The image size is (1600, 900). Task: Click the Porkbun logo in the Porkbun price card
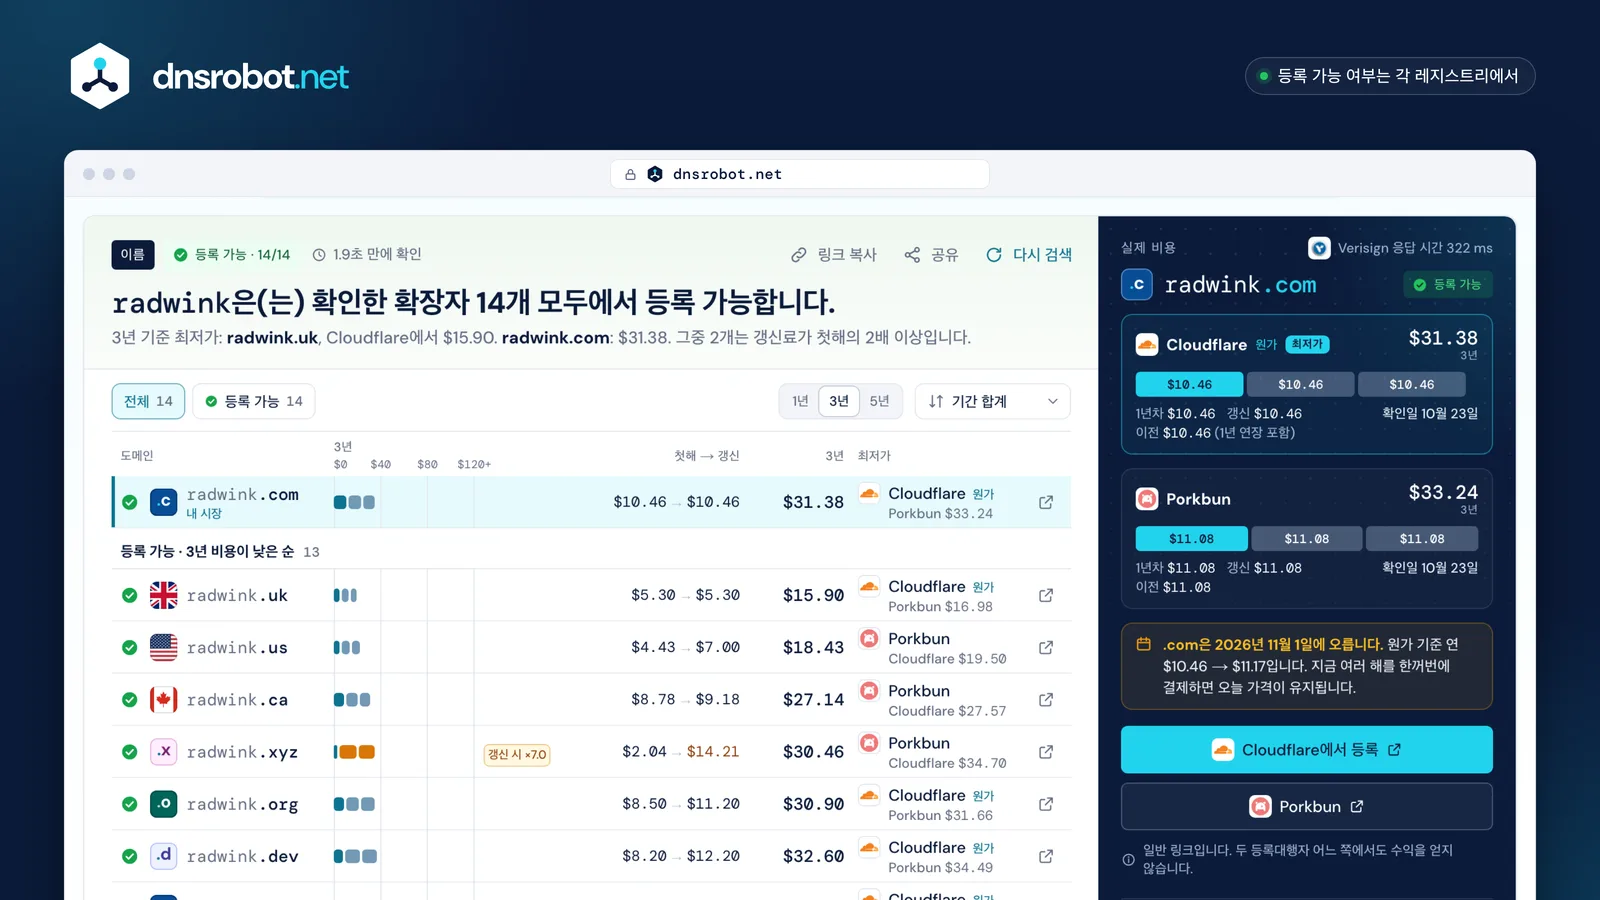(1147, 499)
